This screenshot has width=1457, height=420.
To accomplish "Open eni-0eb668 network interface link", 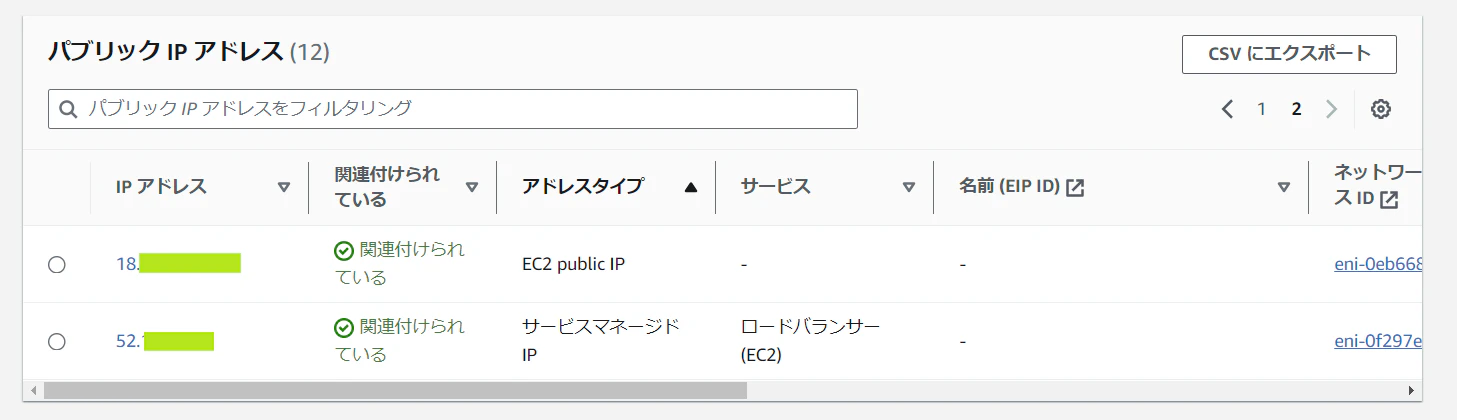I will point(1378,265).
